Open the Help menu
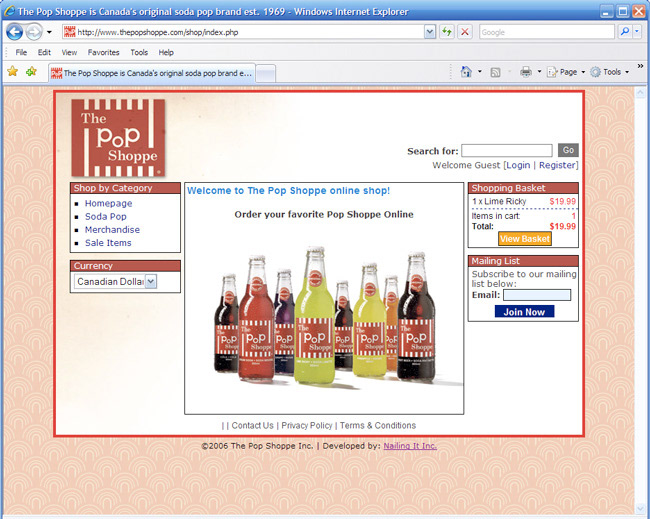Screen dimensions: 650x519 166,52
